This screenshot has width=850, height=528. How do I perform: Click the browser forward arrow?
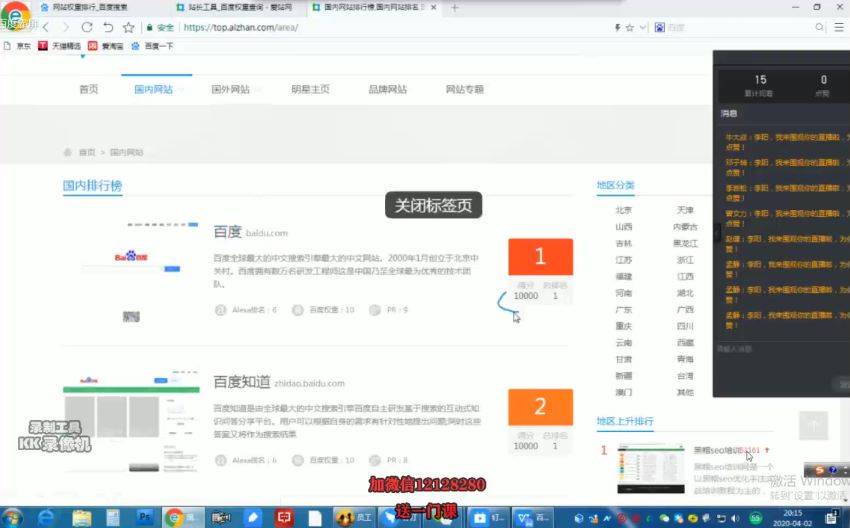[66, 27]
